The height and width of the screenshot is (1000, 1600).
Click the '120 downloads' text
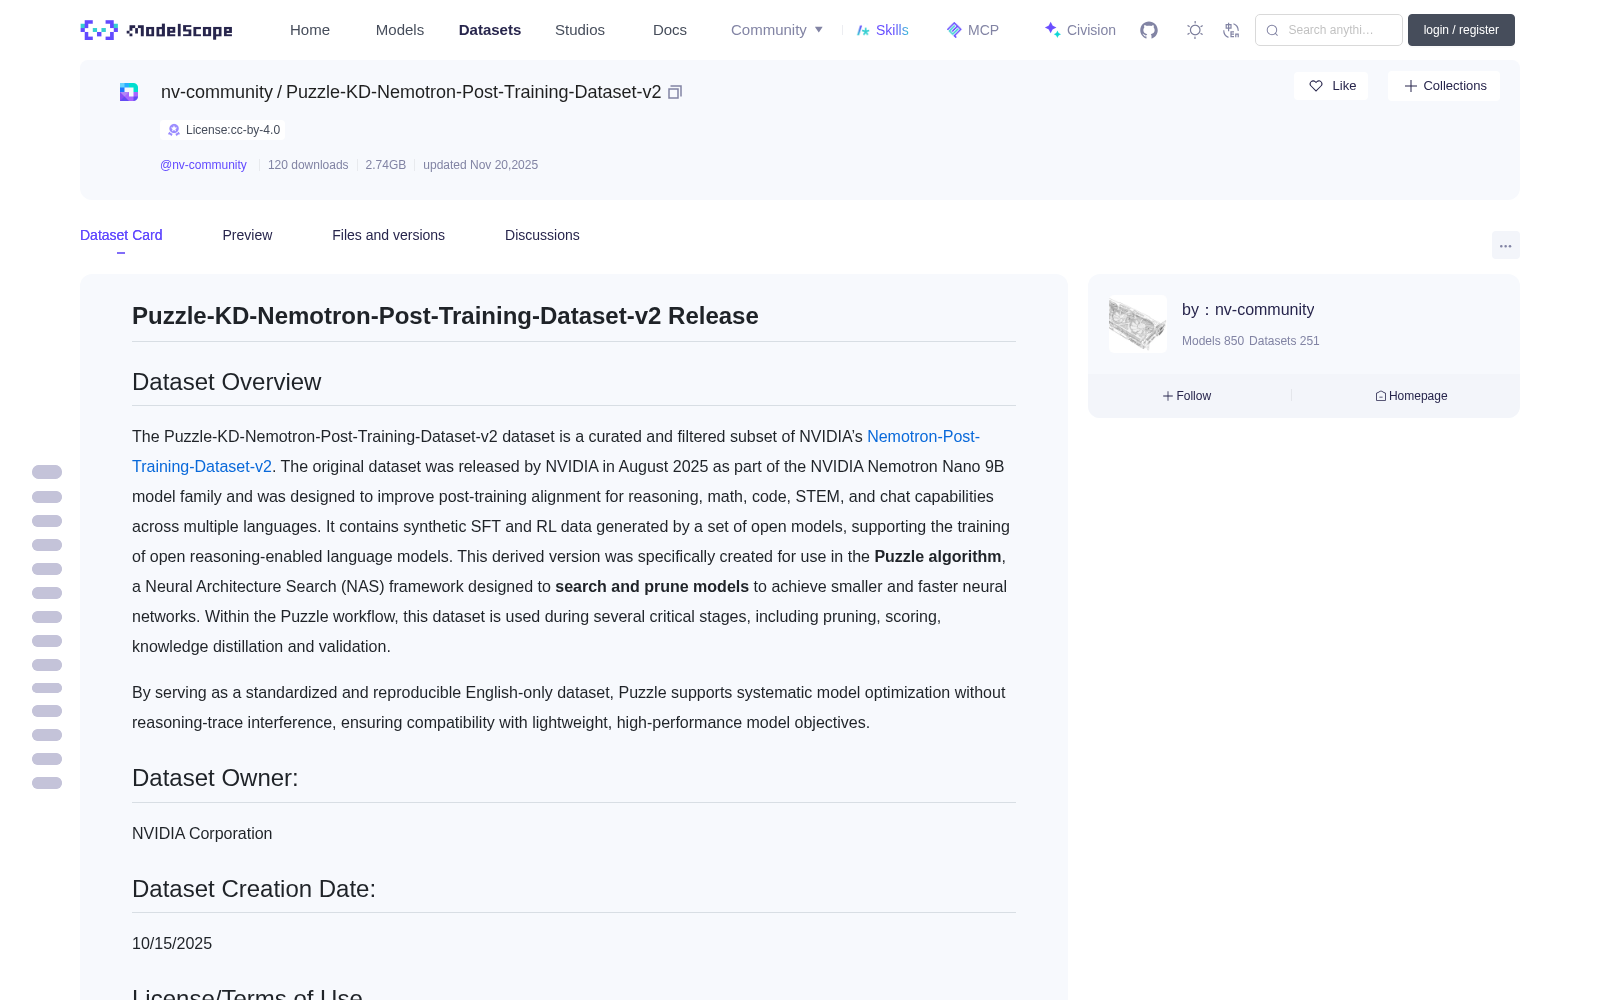click(x=308, y=165)
